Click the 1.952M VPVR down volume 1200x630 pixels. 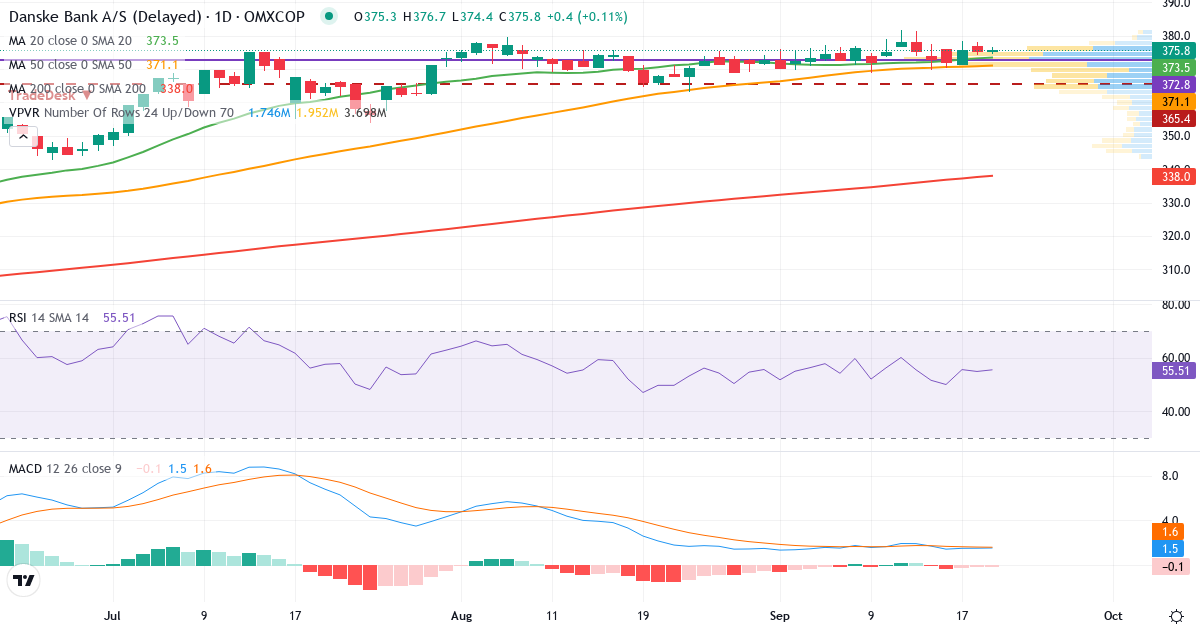(317, 113)
